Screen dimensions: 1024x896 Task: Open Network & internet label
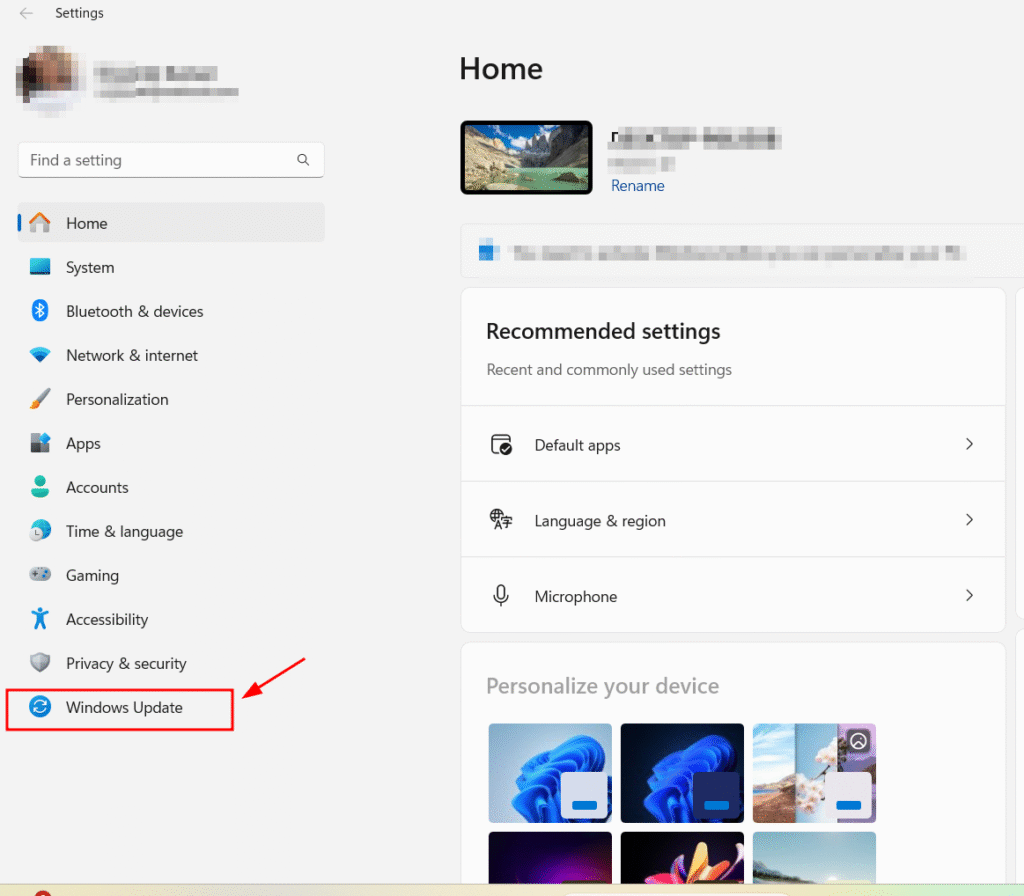132,355
